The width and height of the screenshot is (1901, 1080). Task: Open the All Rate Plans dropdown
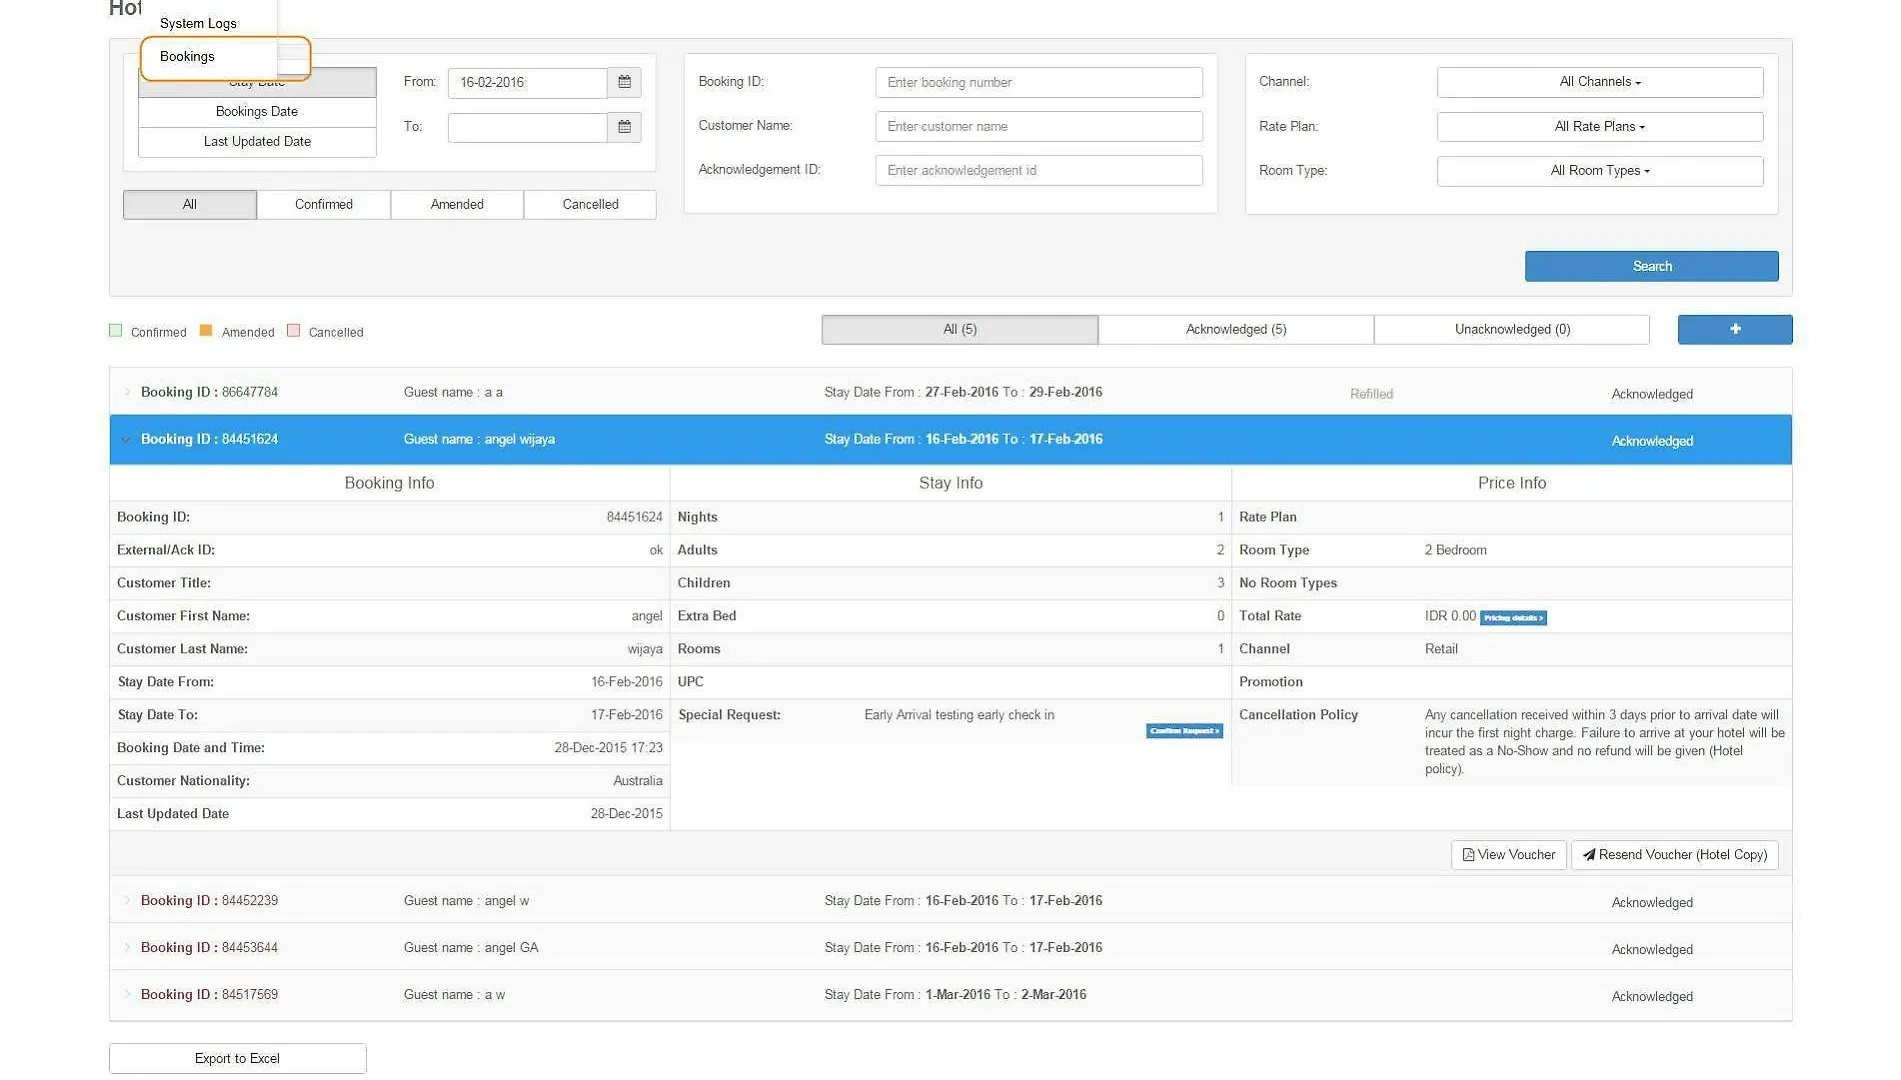tap(1599, 127)
